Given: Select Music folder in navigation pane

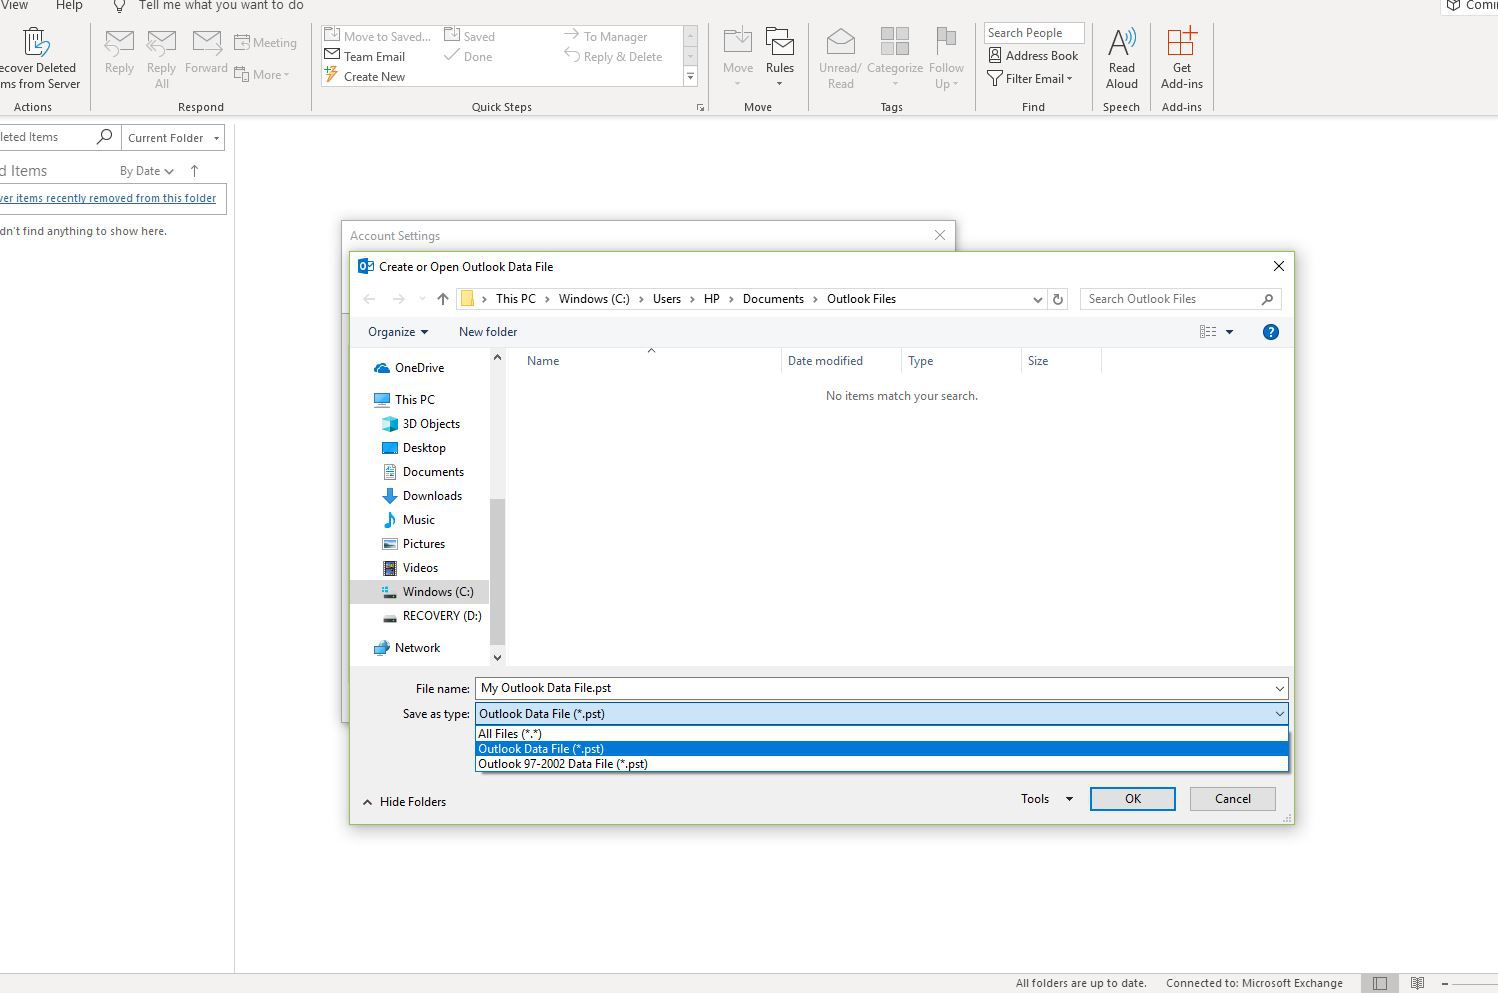Looking at the screenshot, I should click(x=418, y=520).
